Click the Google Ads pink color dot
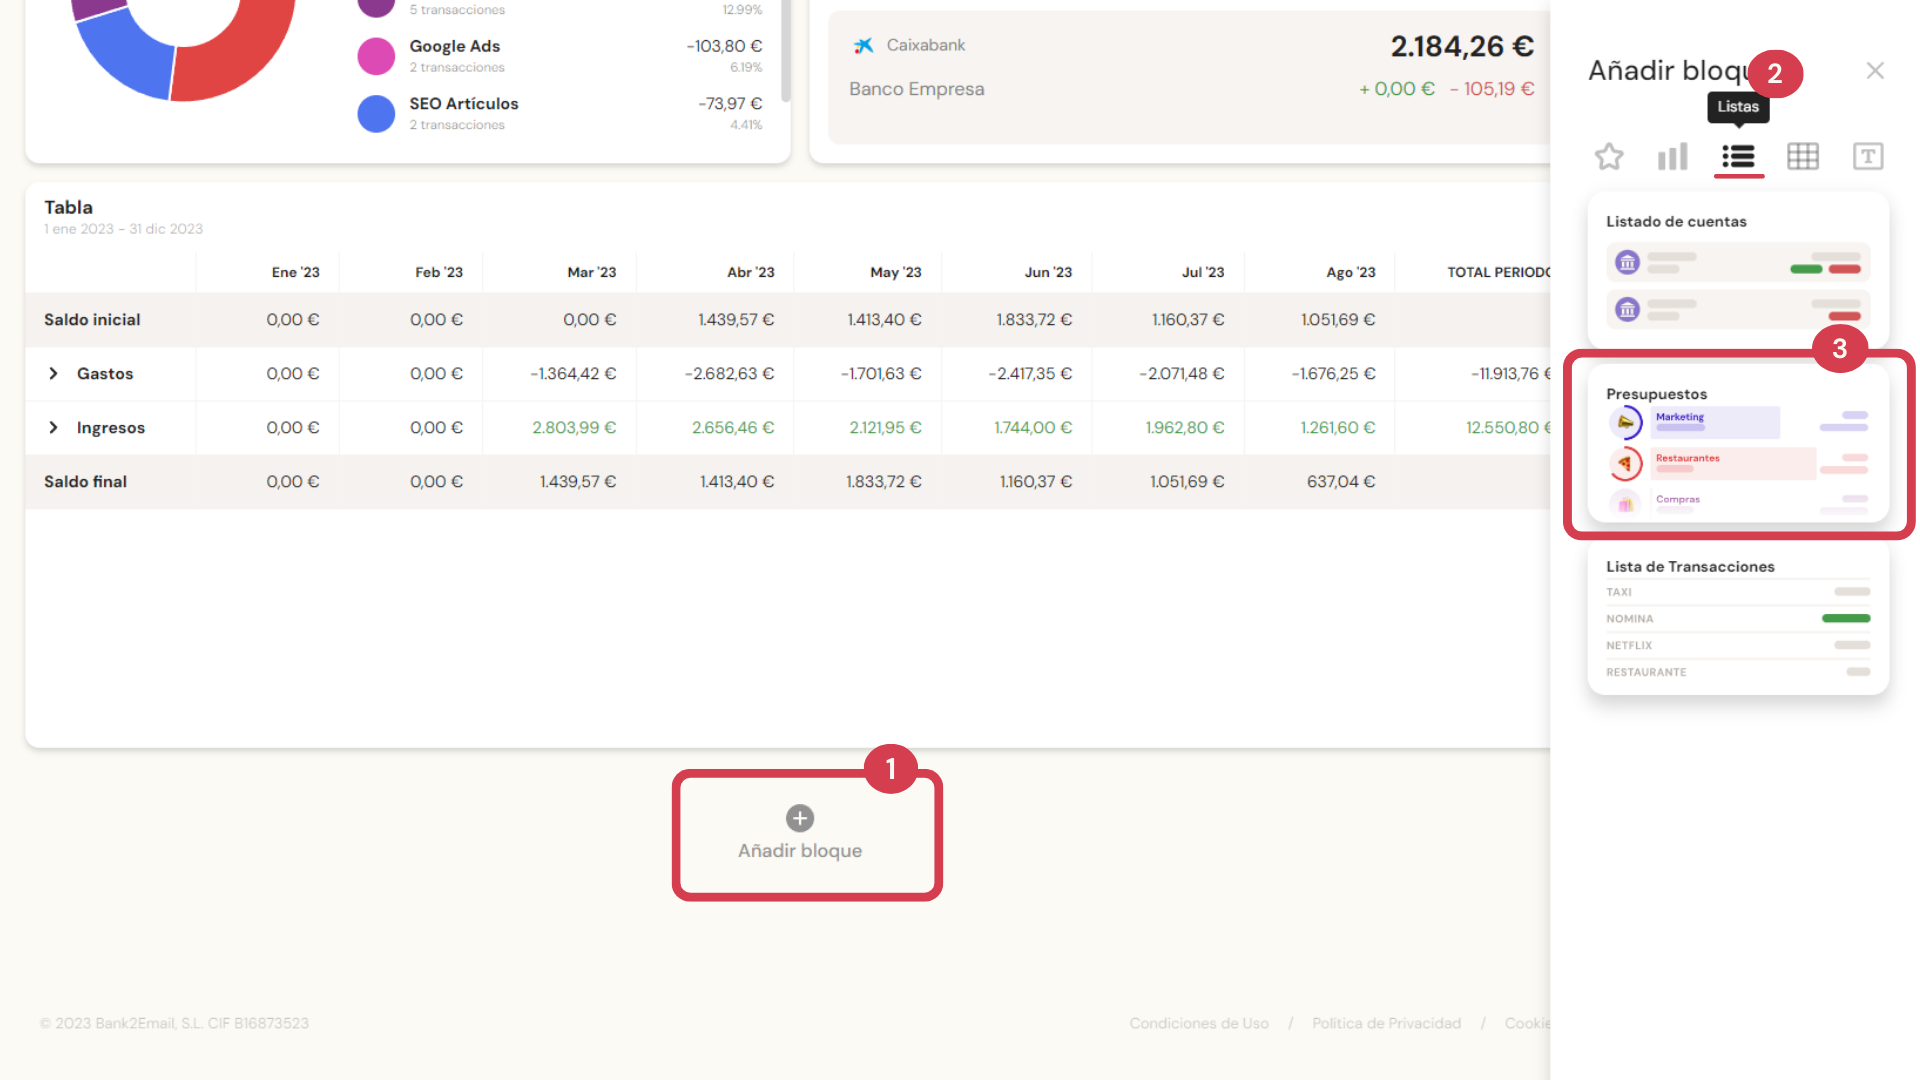Viewport: 1920px width, 1080px height. click(376, 56)
